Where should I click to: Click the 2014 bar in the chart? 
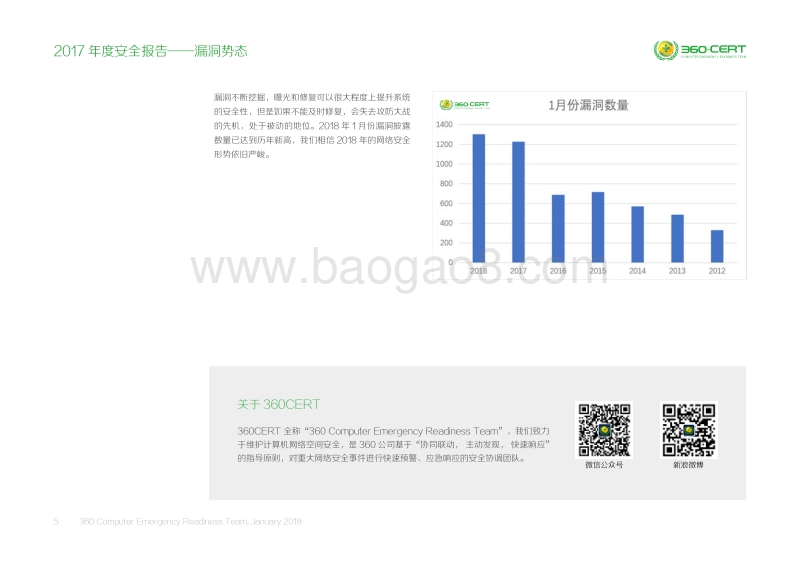[x=638, y=234]
